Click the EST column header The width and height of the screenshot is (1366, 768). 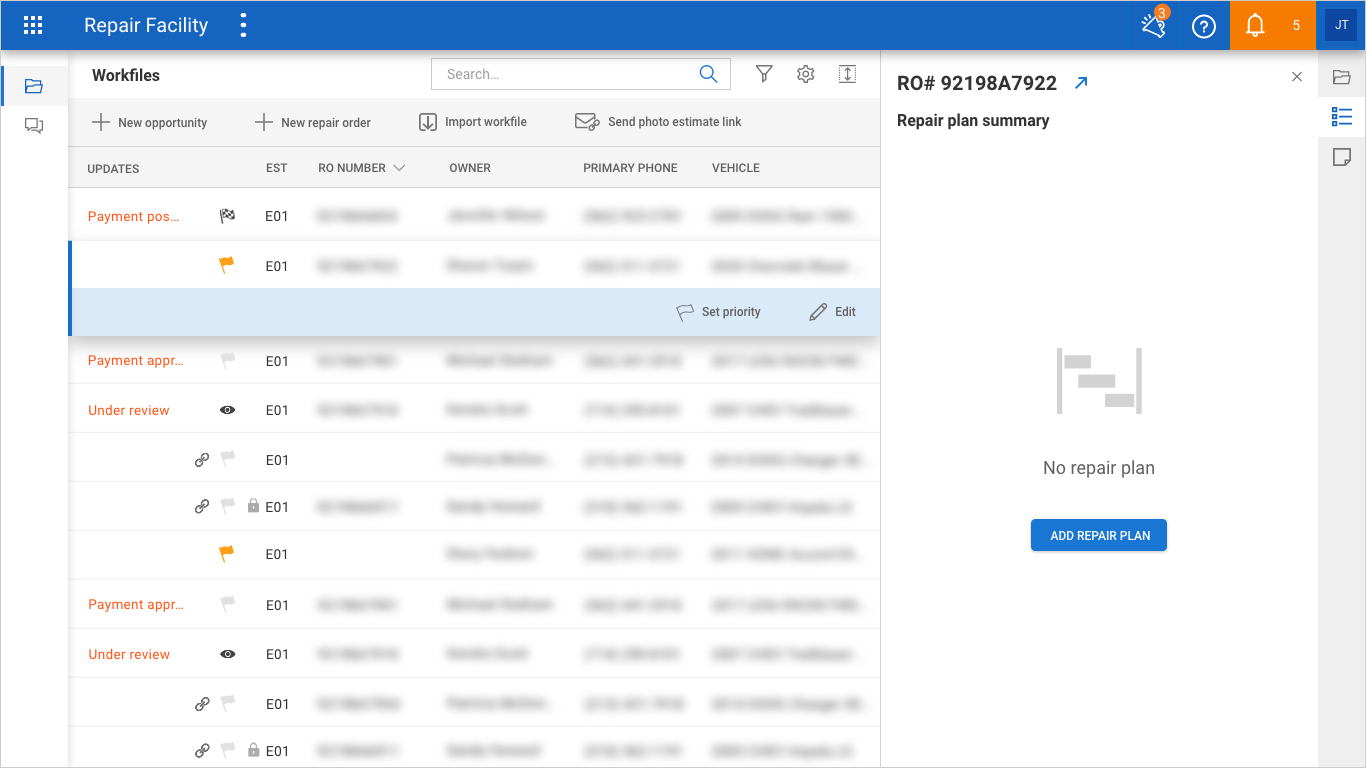277,168
